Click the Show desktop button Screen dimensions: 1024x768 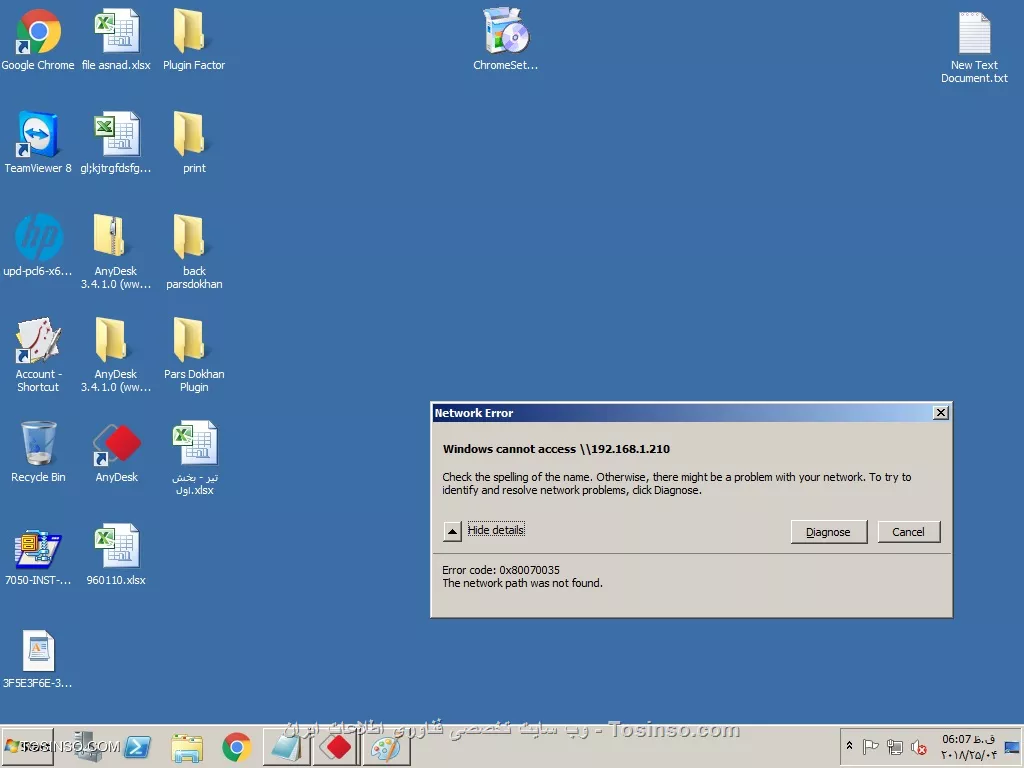(1012, 746)
